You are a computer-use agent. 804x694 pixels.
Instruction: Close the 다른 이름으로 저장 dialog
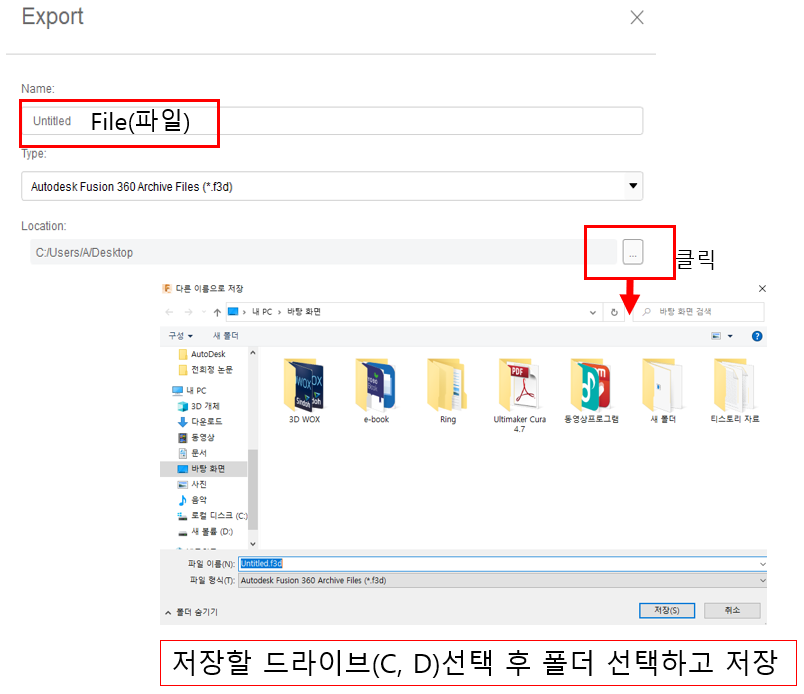coord(762,289)
